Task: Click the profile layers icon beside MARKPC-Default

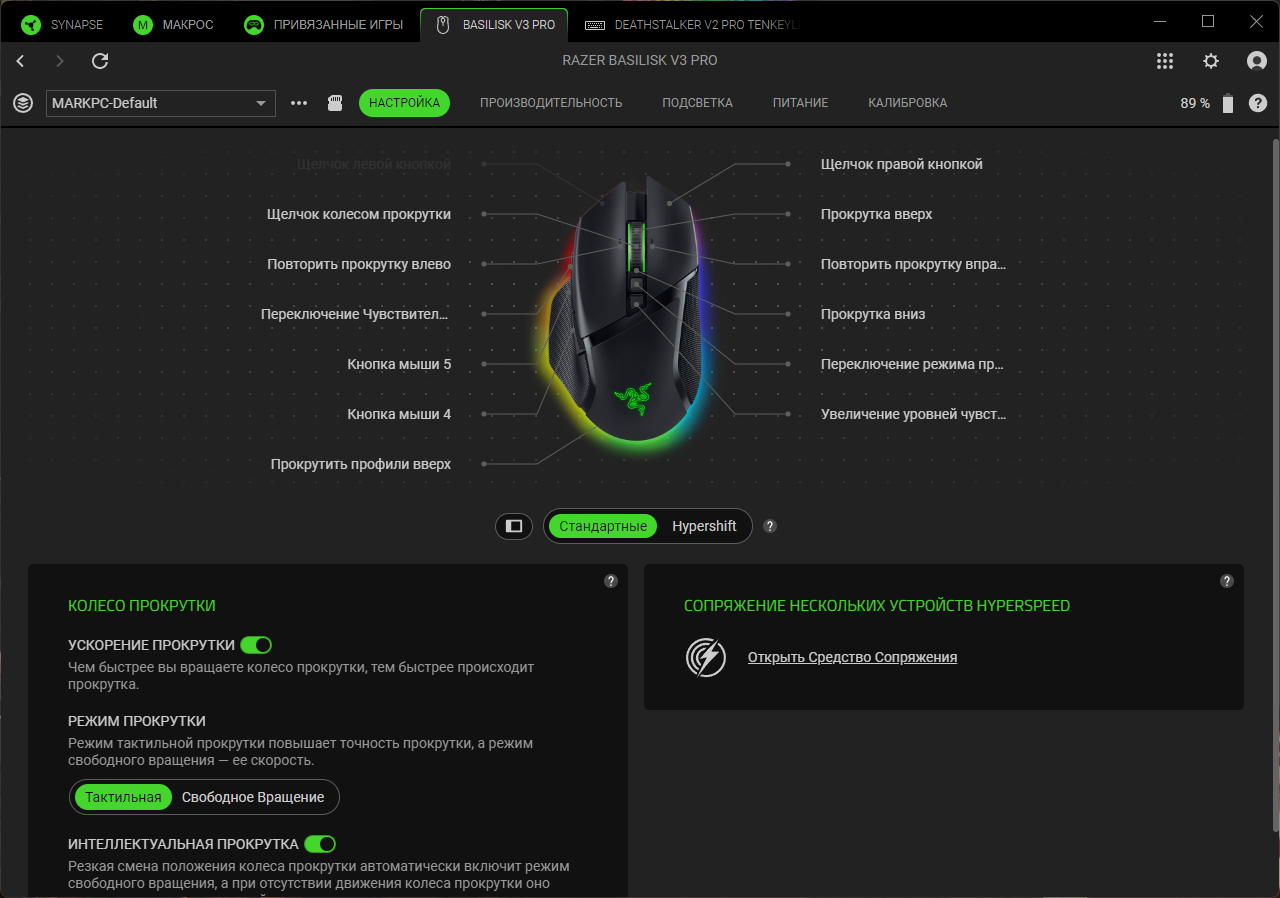Action: [23, 103]
